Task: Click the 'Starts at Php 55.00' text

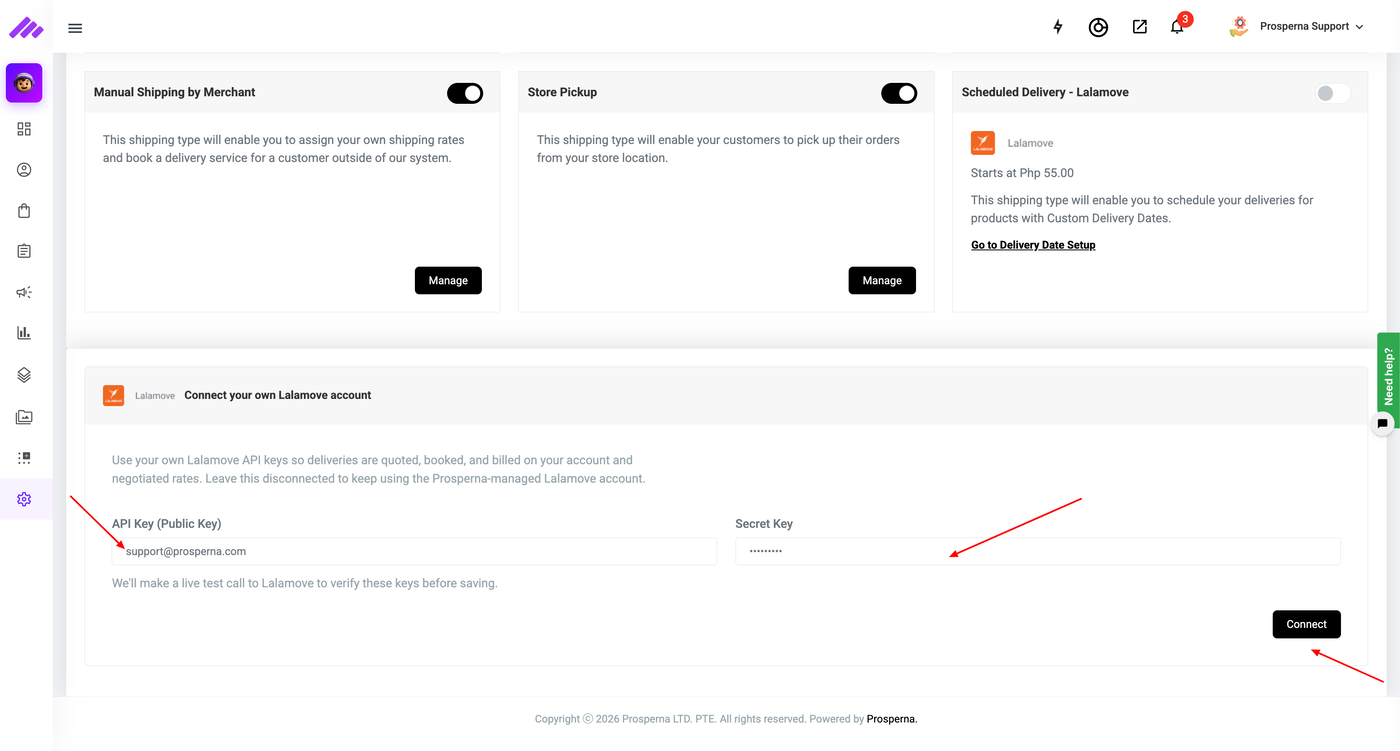Action: pyautogui.click(x=1022, y=173)
